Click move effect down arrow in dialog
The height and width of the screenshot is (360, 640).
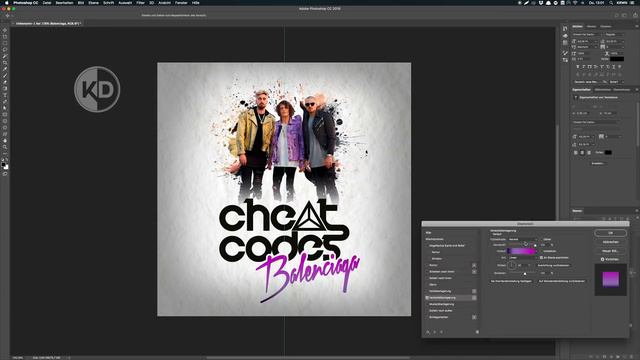[441, 332]
